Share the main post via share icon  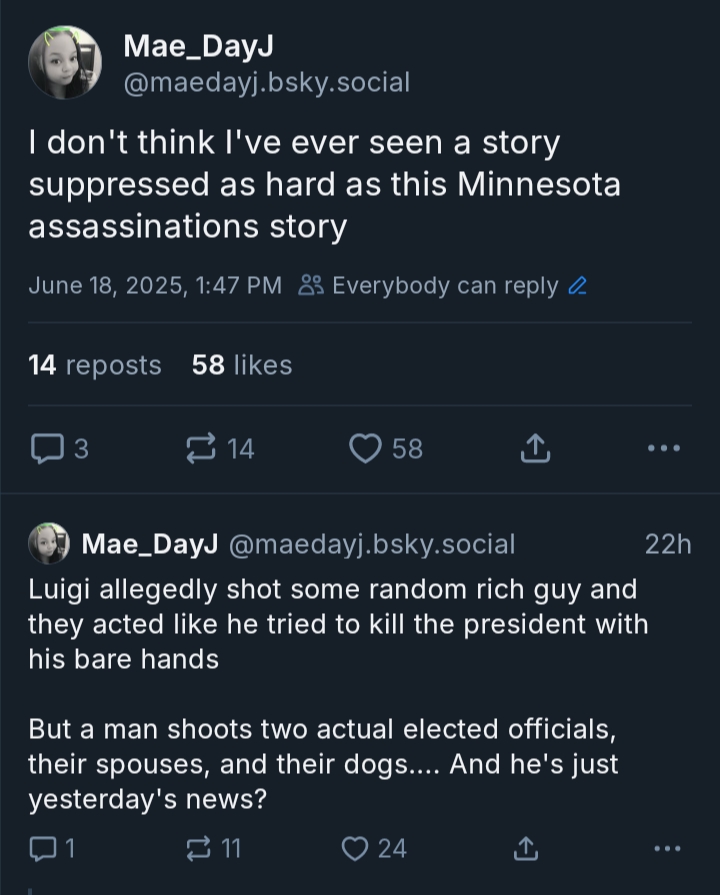click(x=535, y=449)
